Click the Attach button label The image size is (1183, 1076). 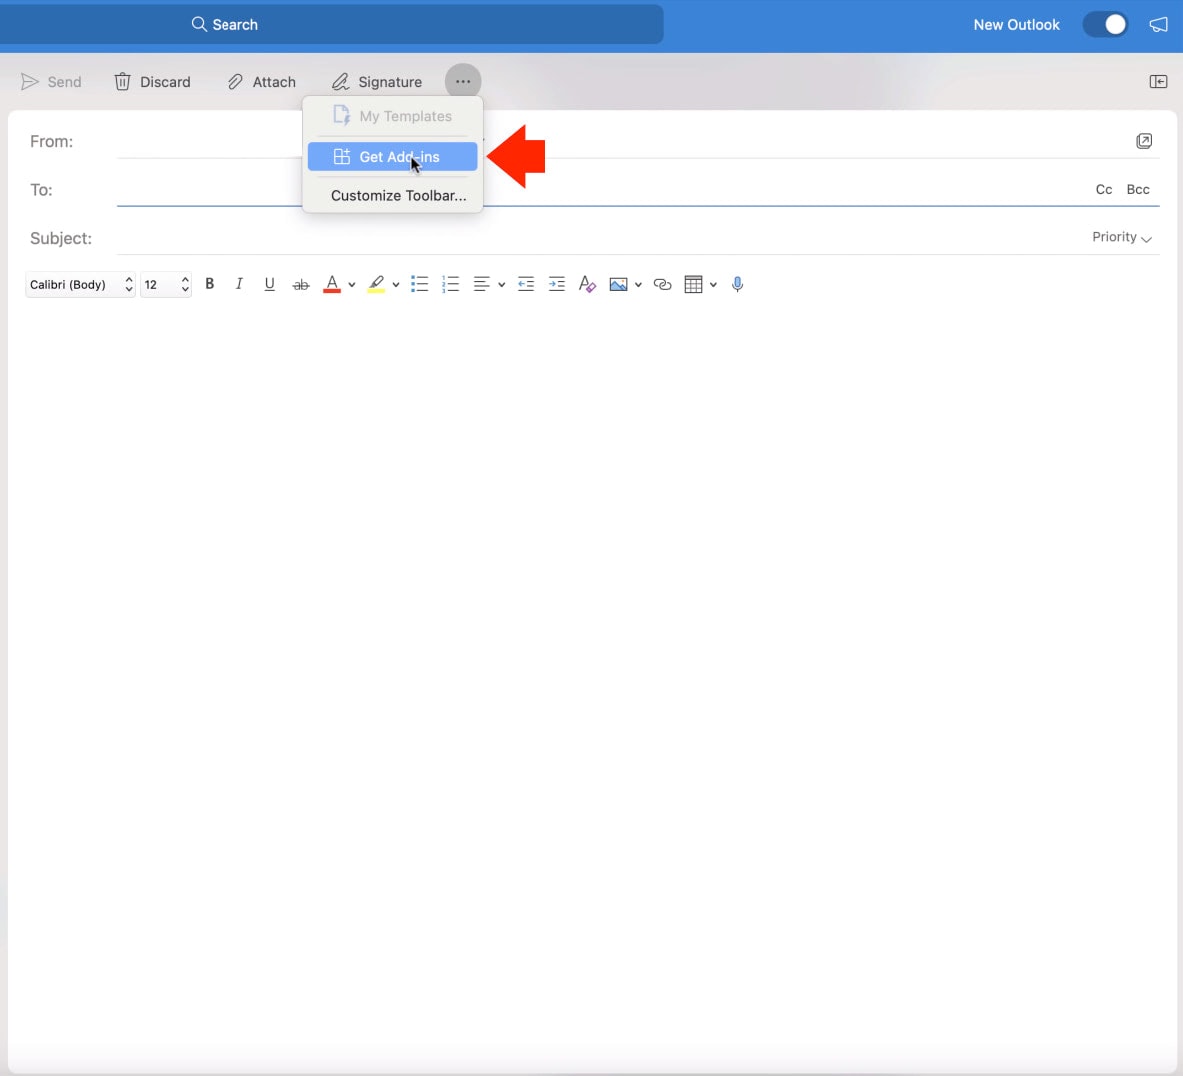(274, 81)
